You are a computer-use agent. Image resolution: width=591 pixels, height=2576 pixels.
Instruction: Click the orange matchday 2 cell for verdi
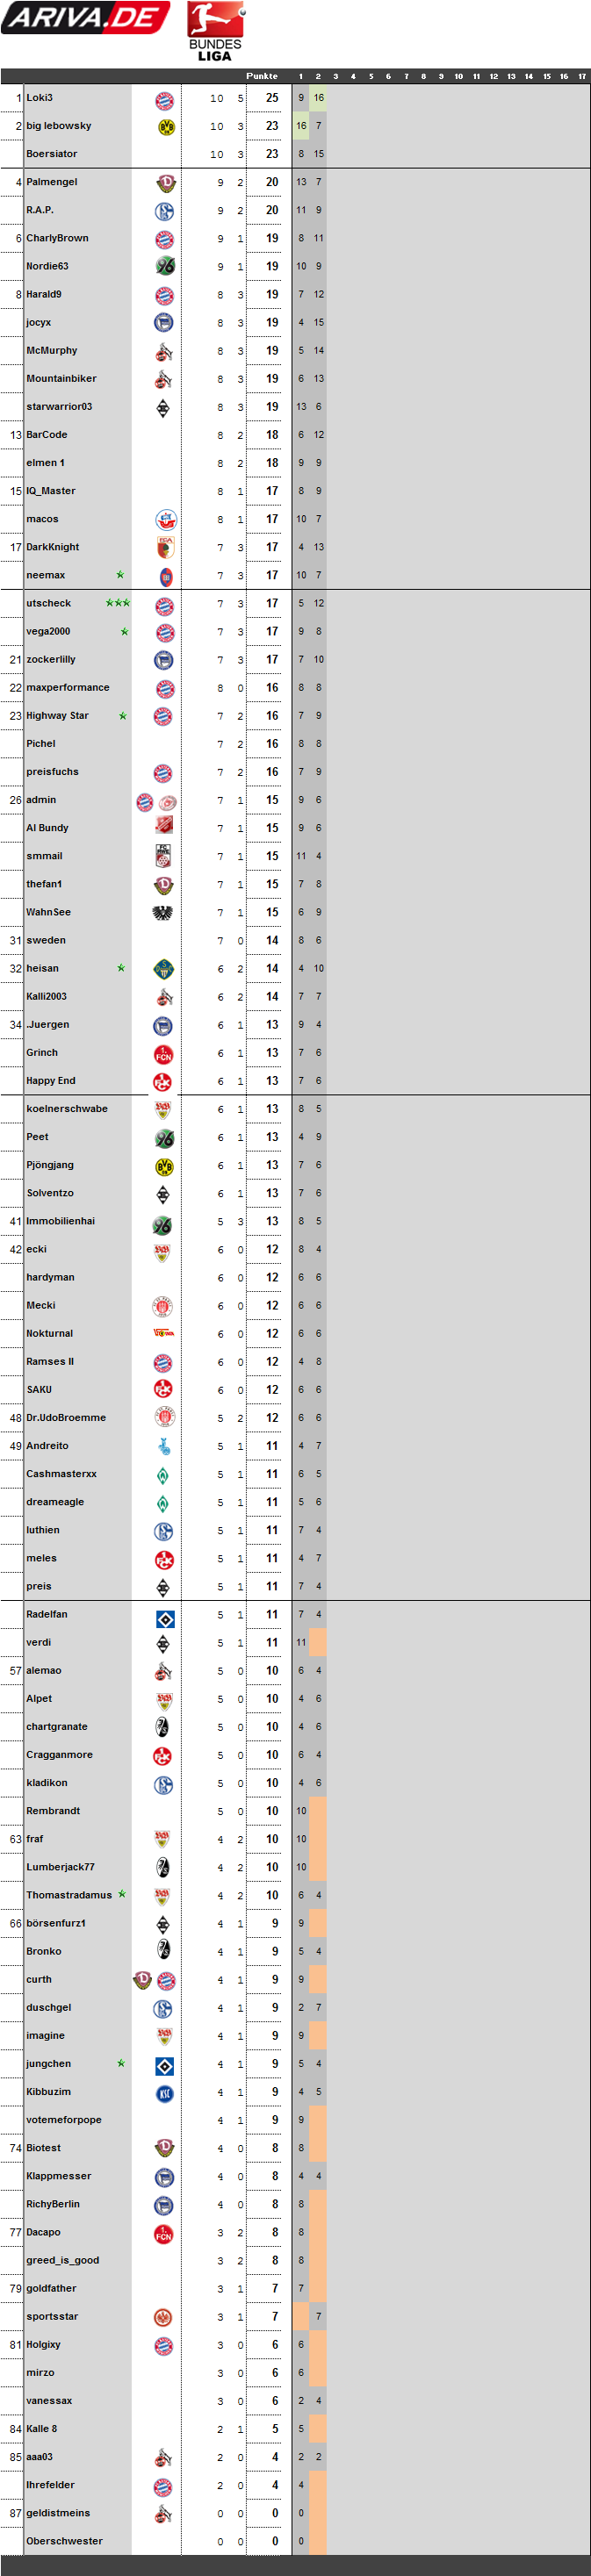tap(318, 1642)
